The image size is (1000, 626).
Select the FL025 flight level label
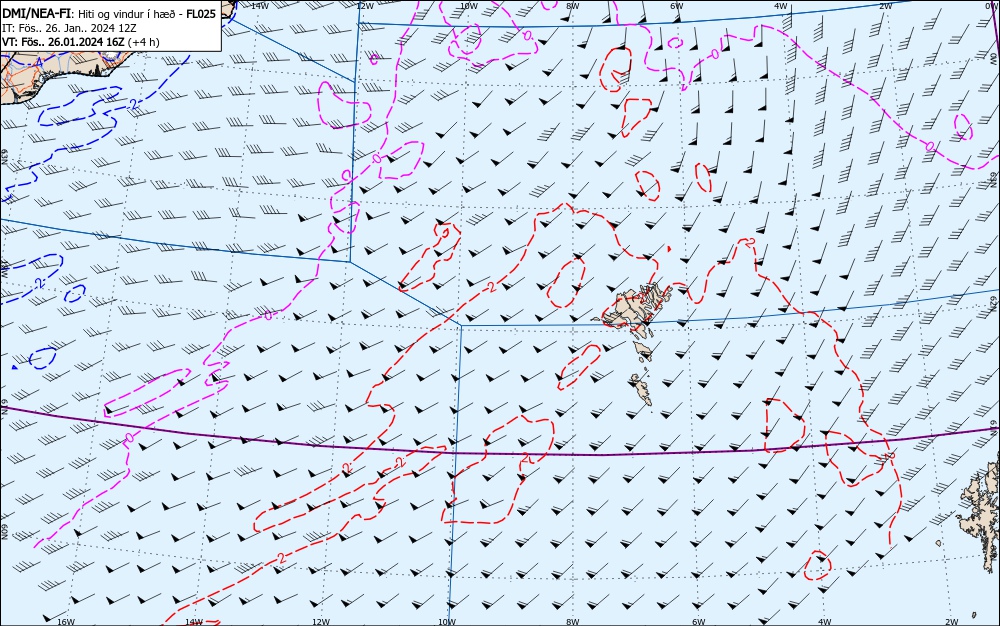click(201, 14)
